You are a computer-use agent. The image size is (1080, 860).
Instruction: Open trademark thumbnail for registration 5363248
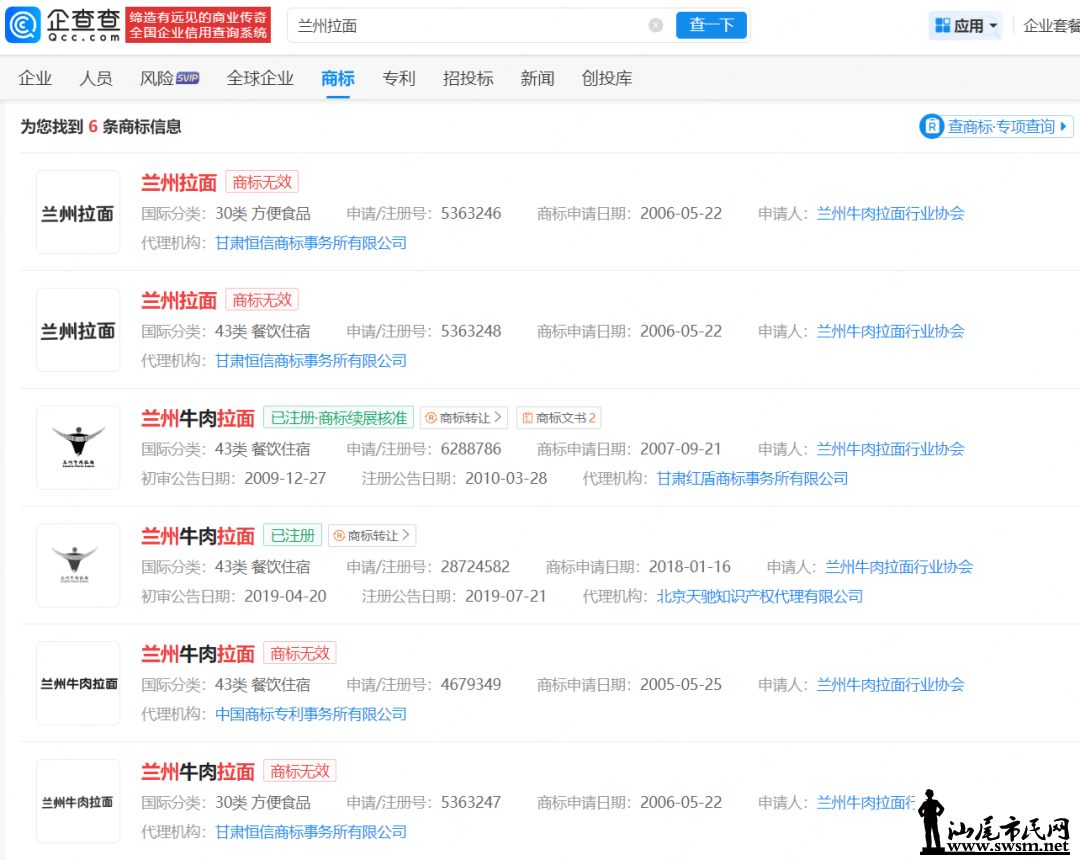(x=78, y=330)
